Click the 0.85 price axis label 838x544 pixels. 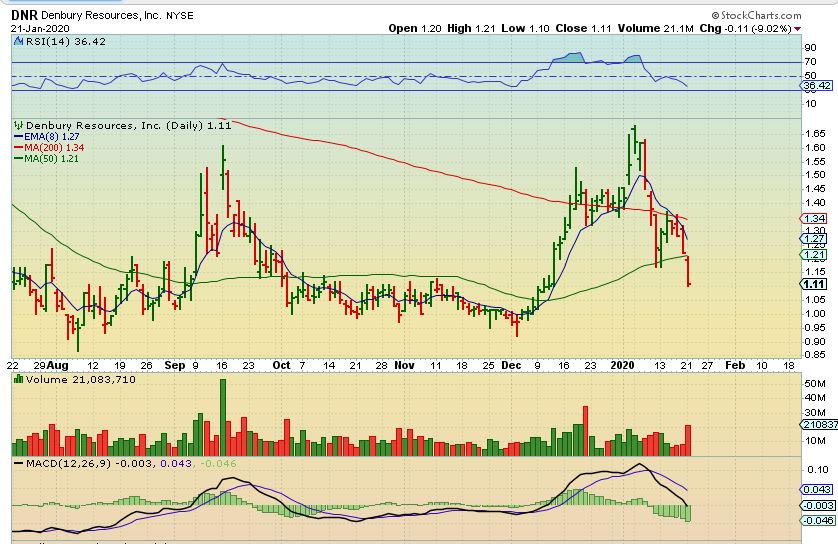coord(816,355)
